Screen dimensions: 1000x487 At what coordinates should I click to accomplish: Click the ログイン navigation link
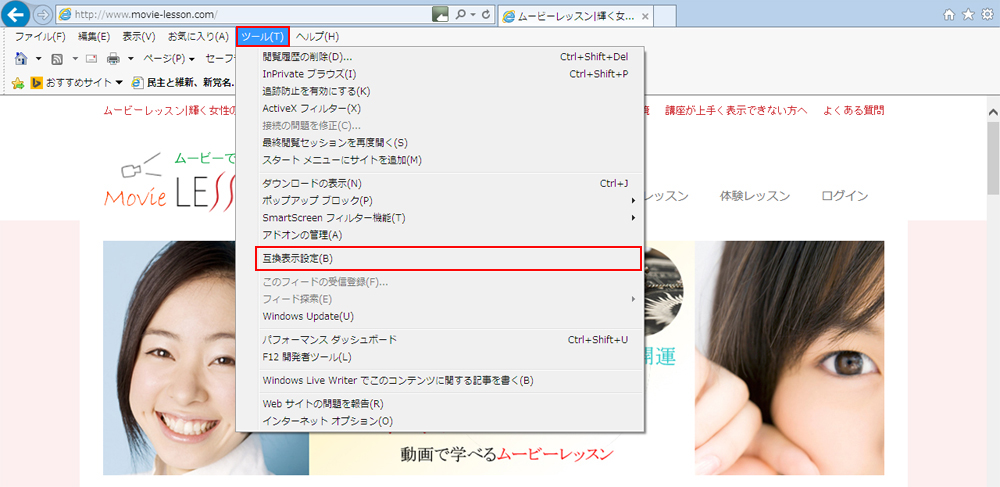pyautogui.click(x=845, y=196)
